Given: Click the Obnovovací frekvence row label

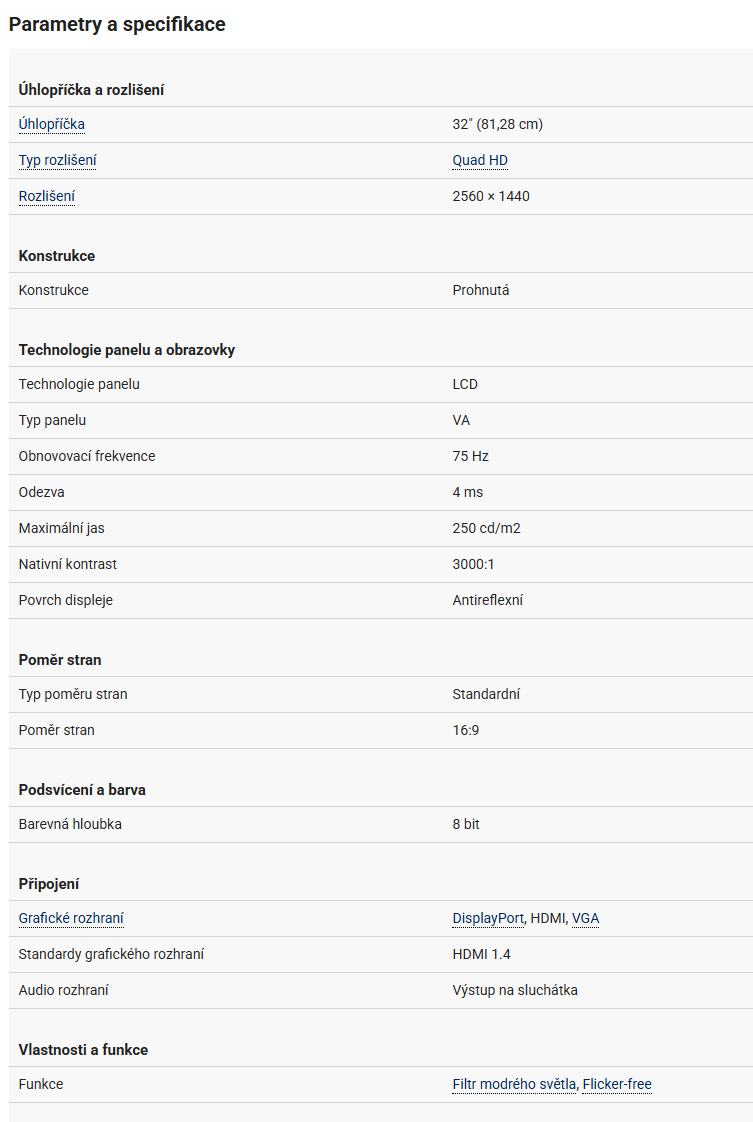Looking at the screenshot, I should click(x=87, y=457).
